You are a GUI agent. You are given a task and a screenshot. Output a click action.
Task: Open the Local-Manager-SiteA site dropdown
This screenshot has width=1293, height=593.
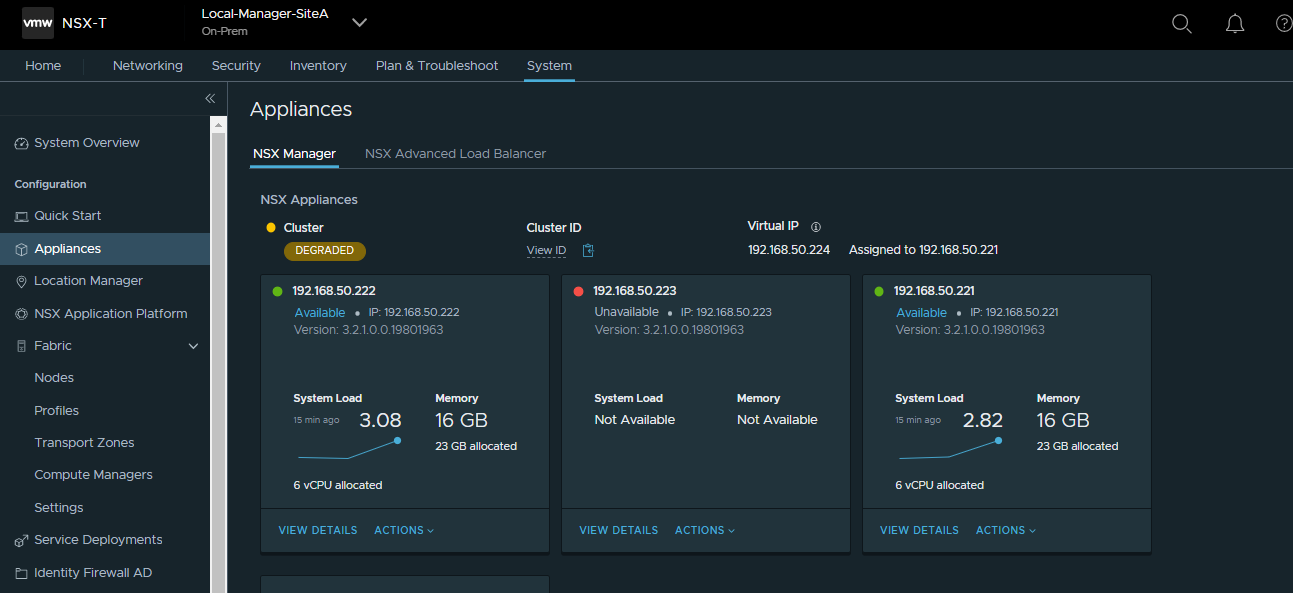(359, 23)
